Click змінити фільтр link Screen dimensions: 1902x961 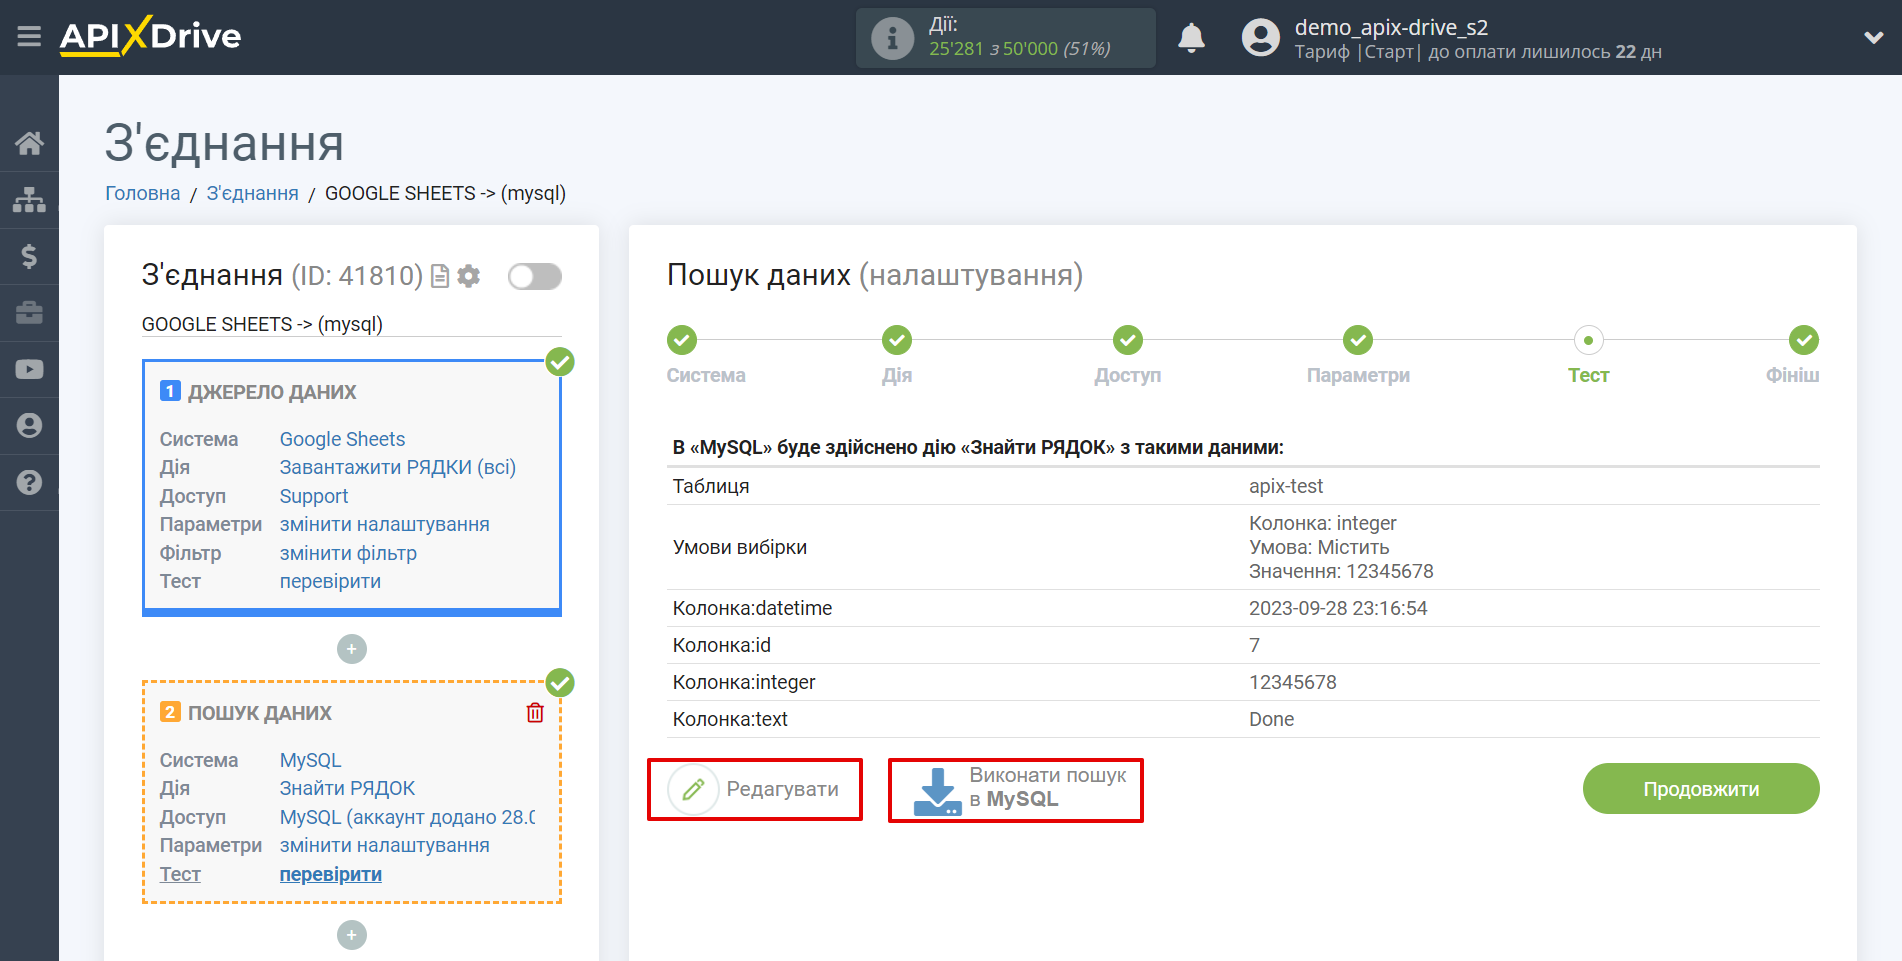[348, 553]
